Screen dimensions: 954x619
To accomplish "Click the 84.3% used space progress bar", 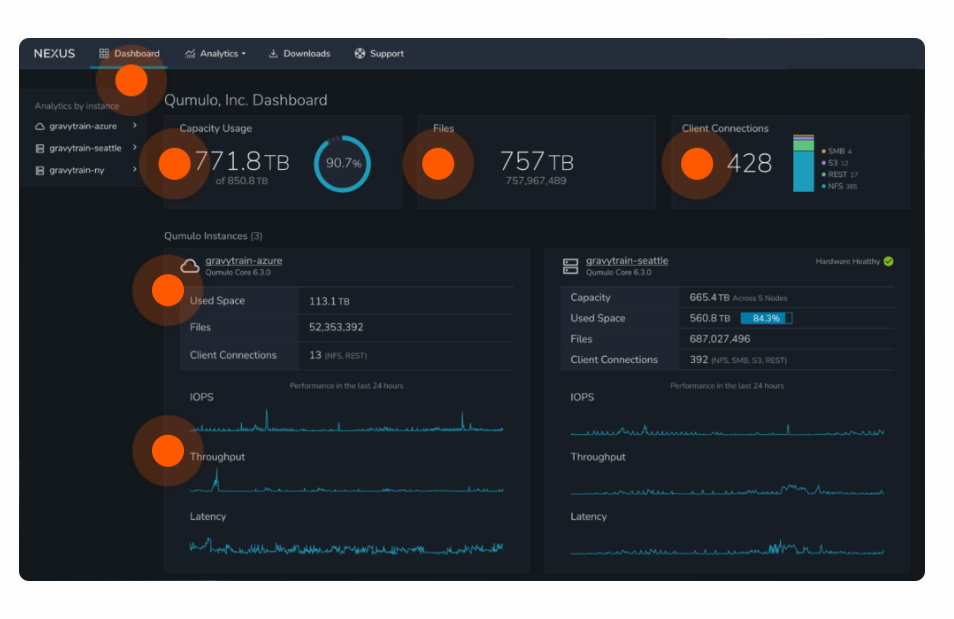I will coord(765,318).
